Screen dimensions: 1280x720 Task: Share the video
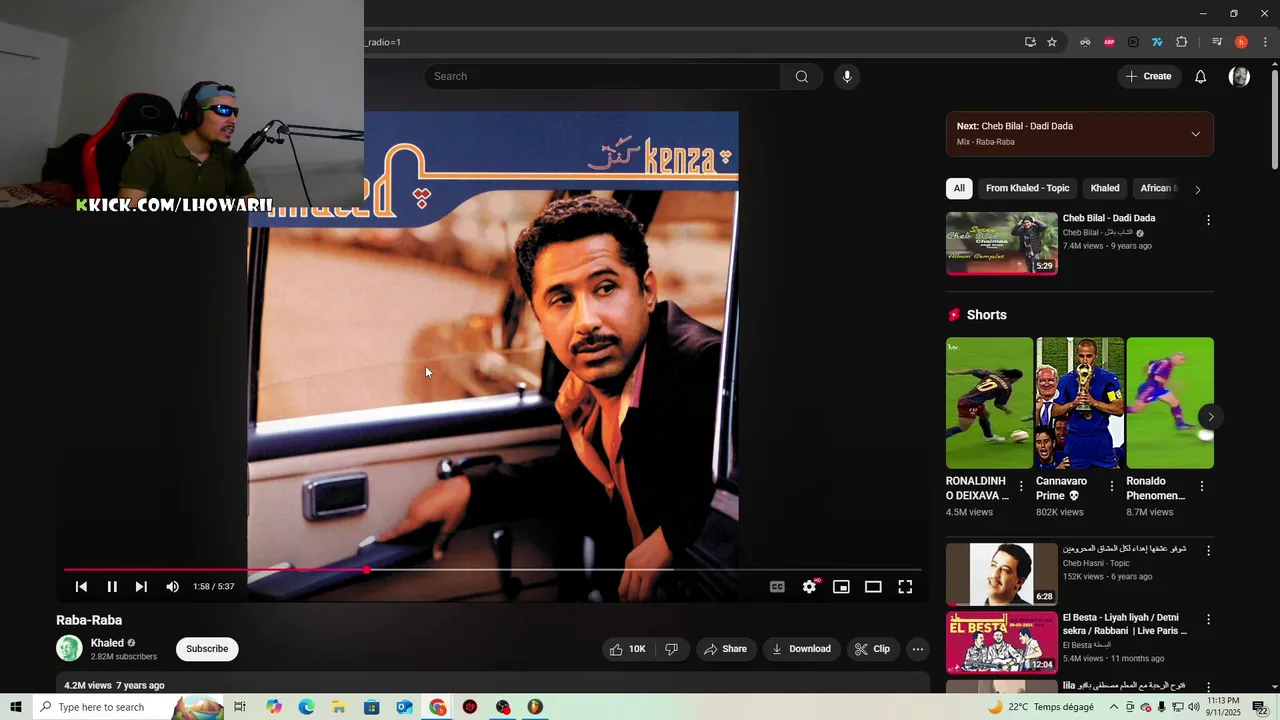[x=725, y=649]
